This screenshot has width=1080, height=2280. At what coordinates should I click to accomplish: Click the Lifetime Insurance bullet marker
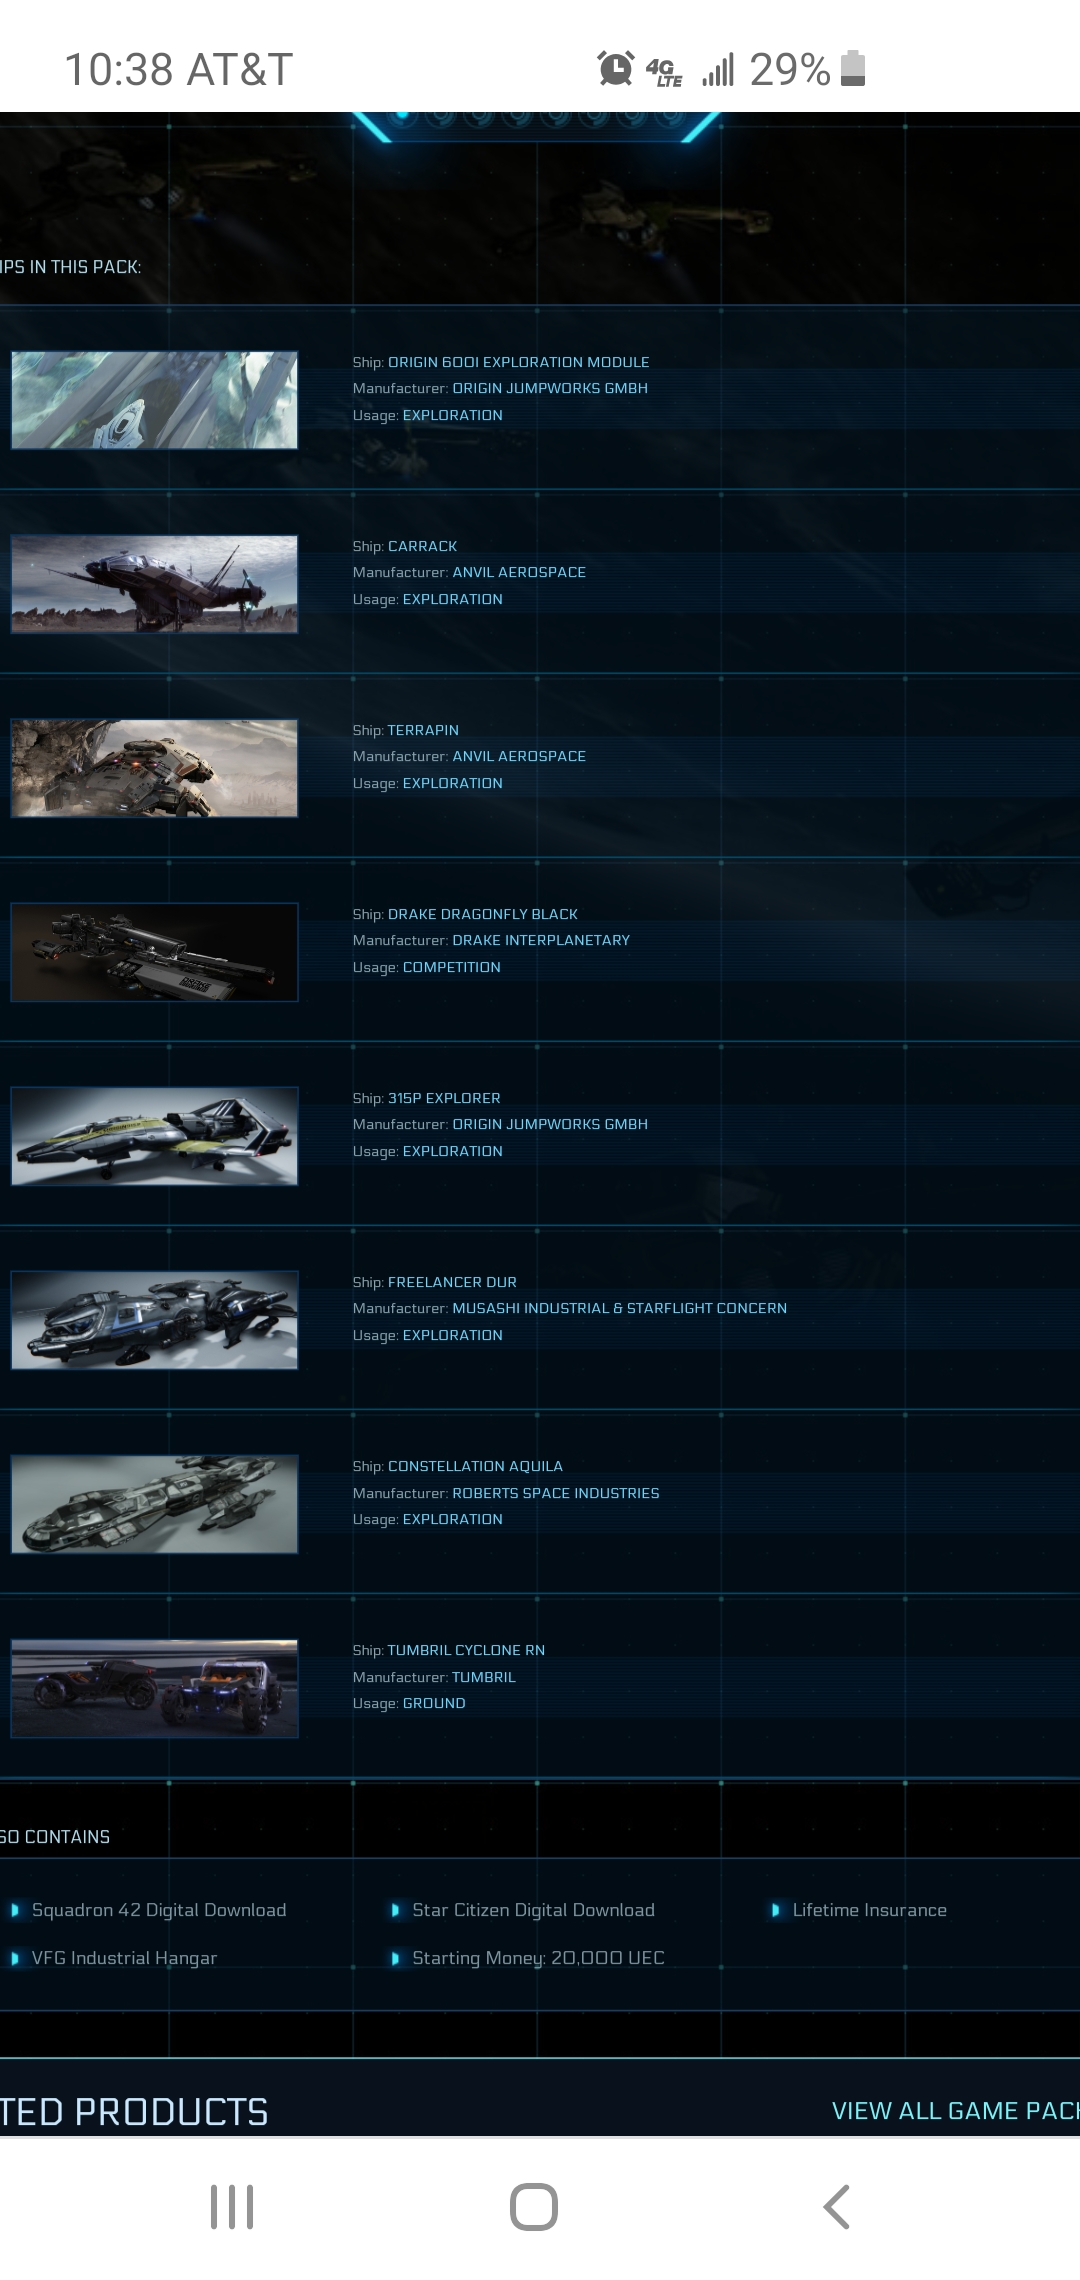pos(775,1910)
